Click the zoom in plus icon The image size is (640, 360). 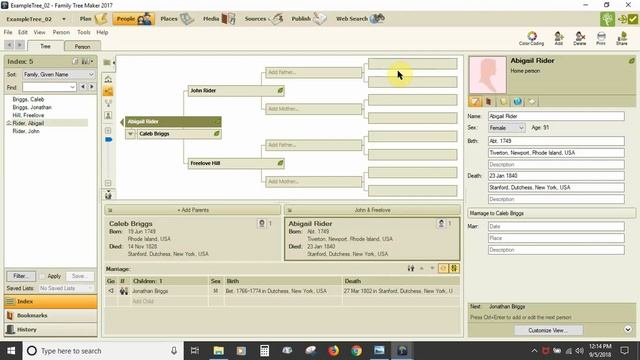[x=108, y=131]
